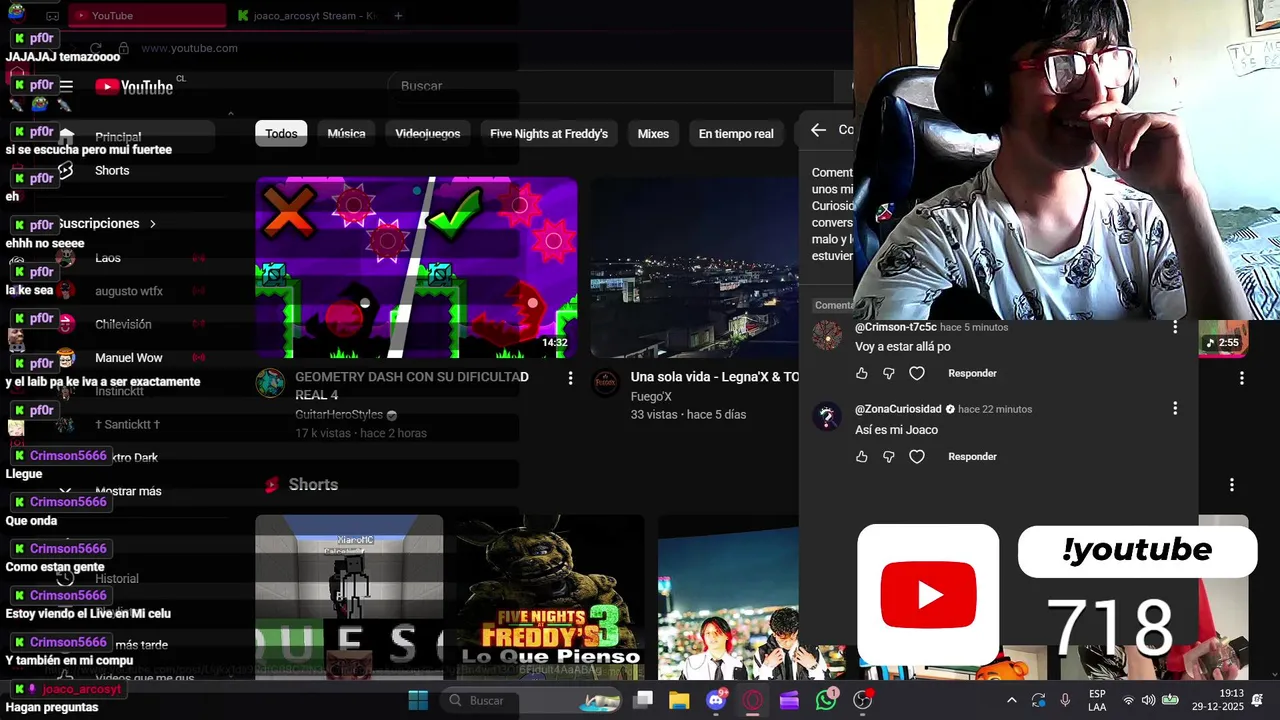
Task: Like the comment 'Así es mi Joaco'
Action: [x=862, y=456]
